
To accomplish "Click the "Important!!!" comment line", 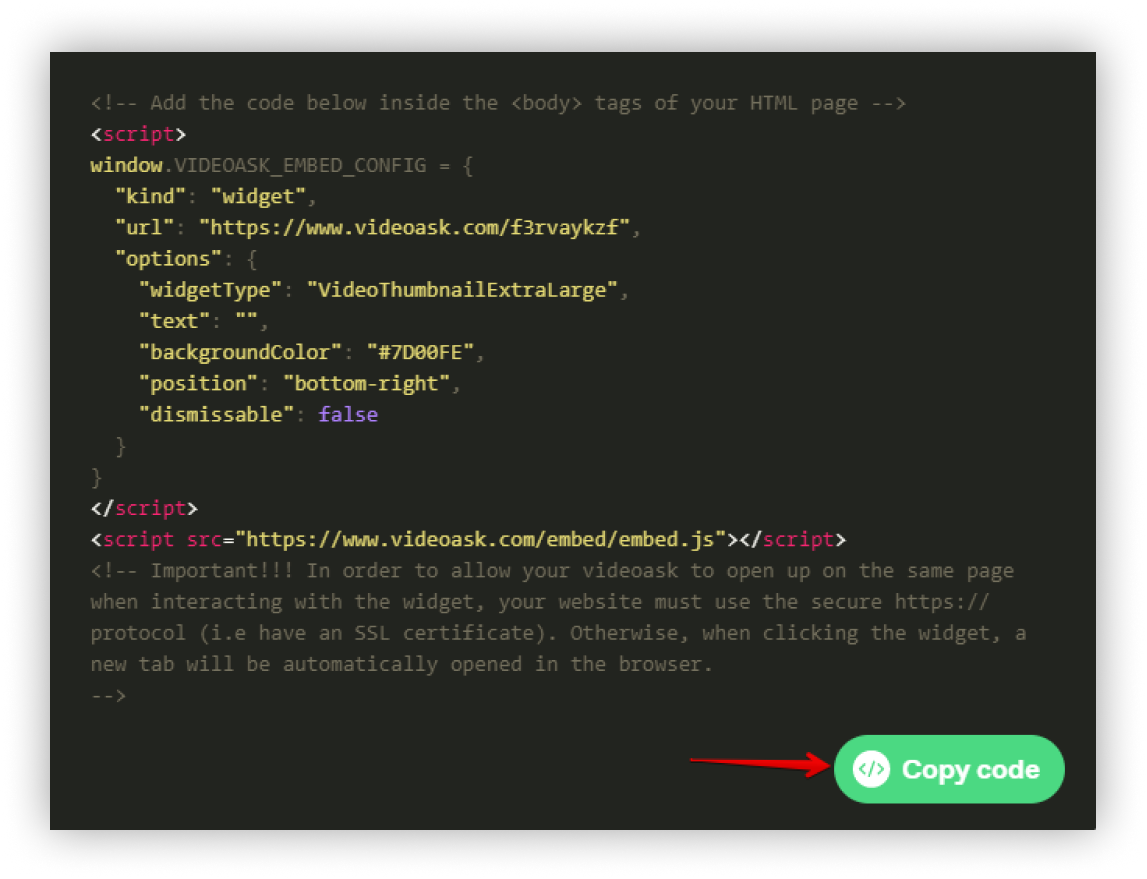I will click(552, 570).
